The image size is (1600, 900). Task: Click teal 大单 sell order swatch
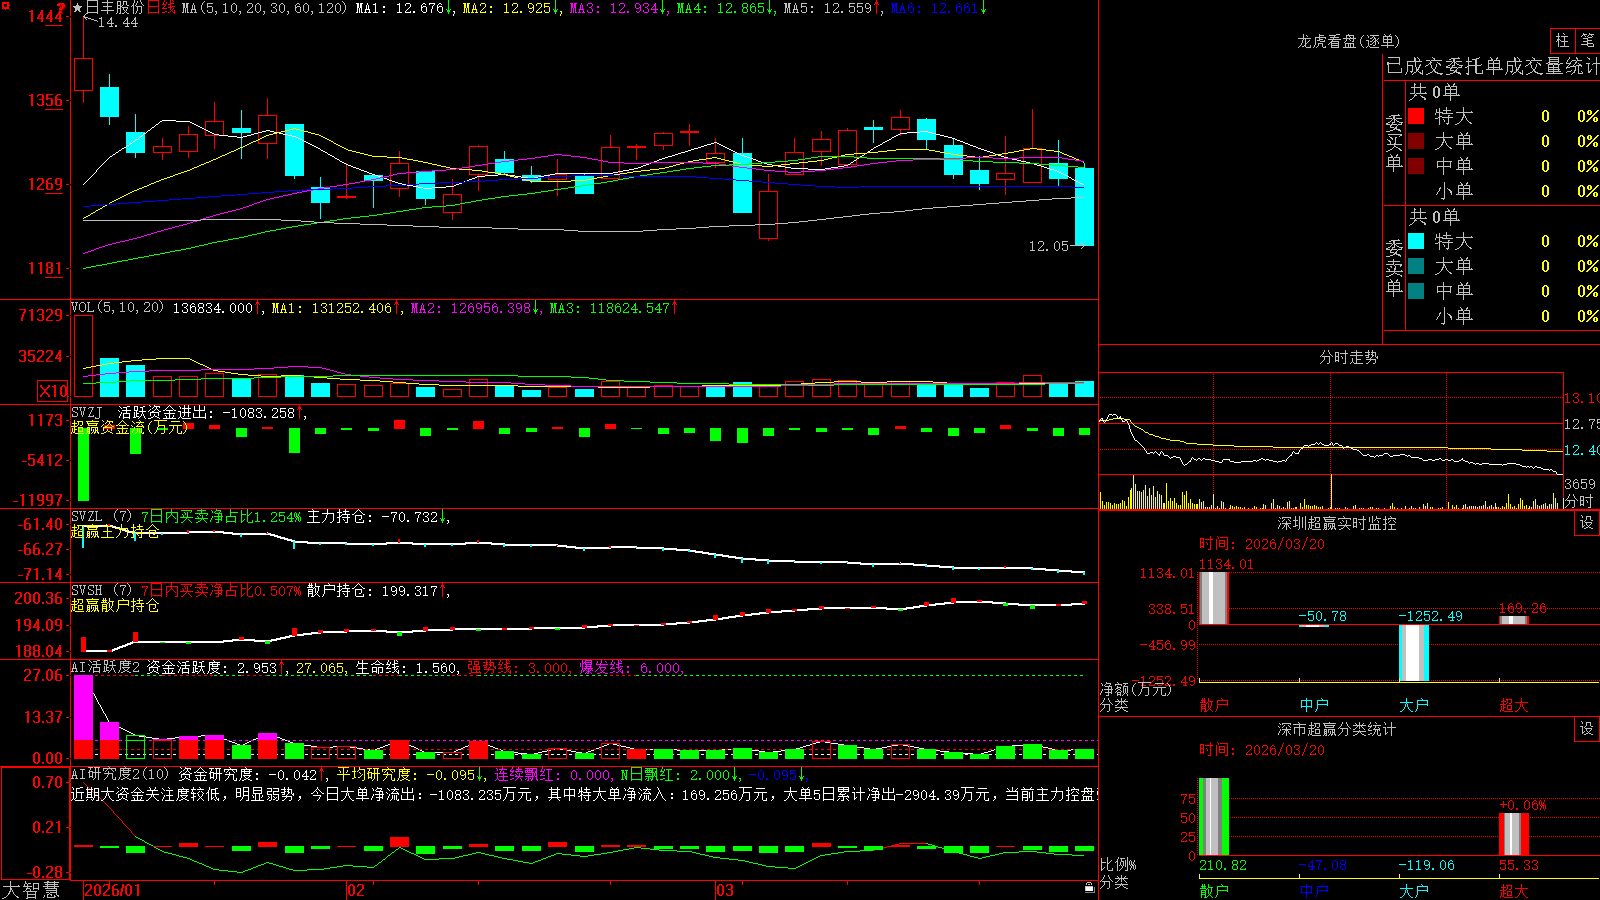(x=1416, y=266)
